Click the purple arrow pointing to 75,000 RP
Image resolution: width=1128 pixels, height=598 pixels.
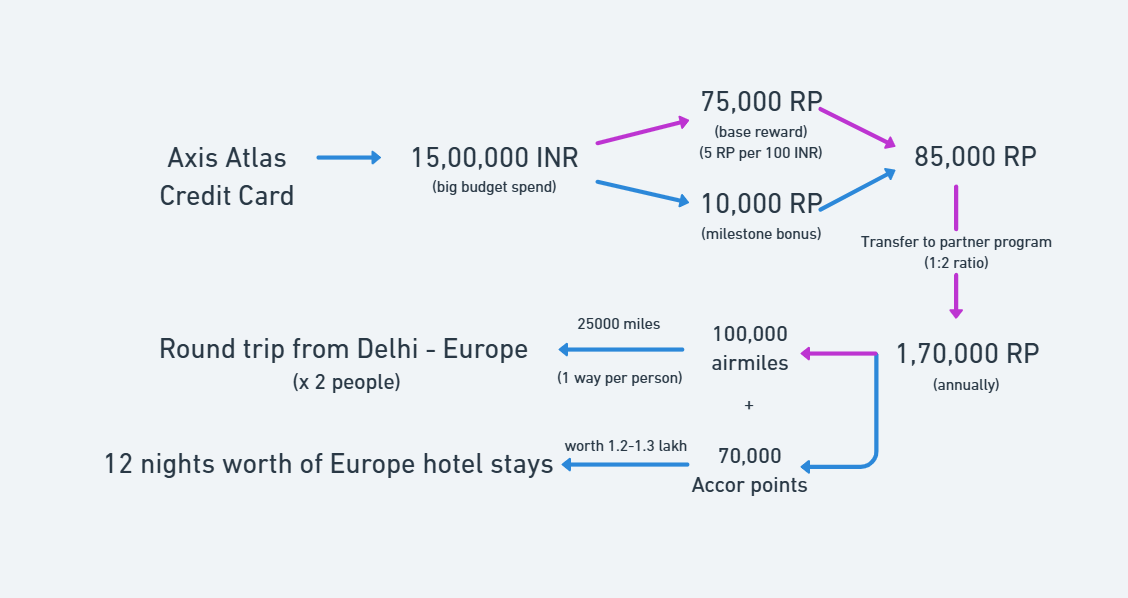[642, 132]
